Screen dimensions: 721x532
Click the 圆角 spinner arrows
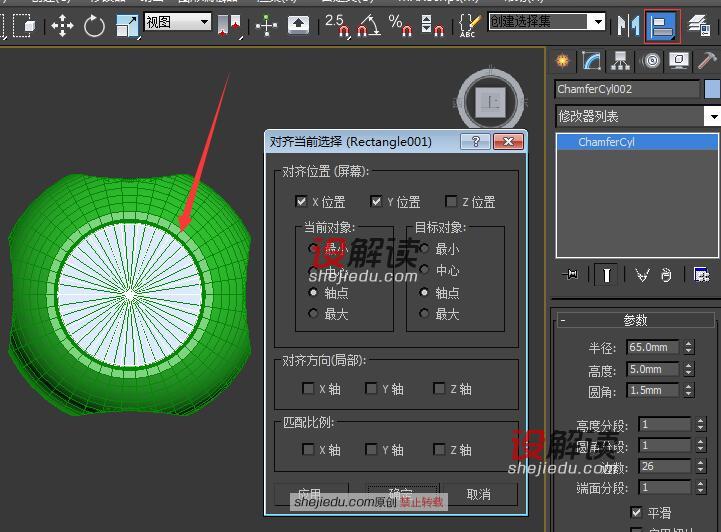click(688, 390)
